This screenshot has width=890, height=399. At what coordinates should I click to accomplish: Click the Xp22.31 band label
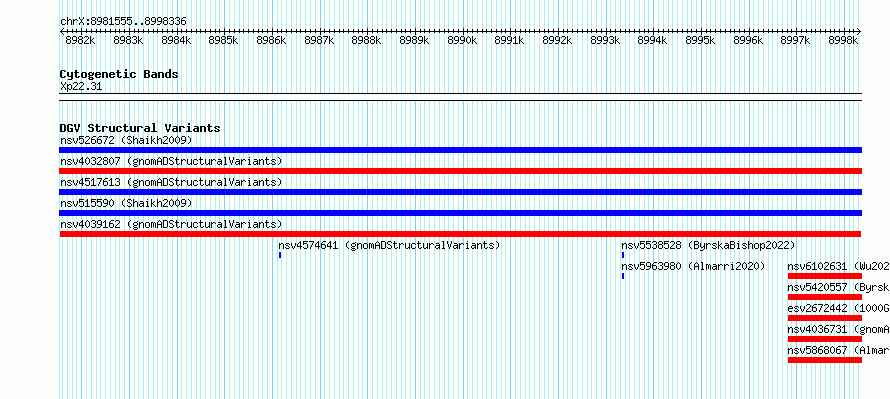(81, 87)
